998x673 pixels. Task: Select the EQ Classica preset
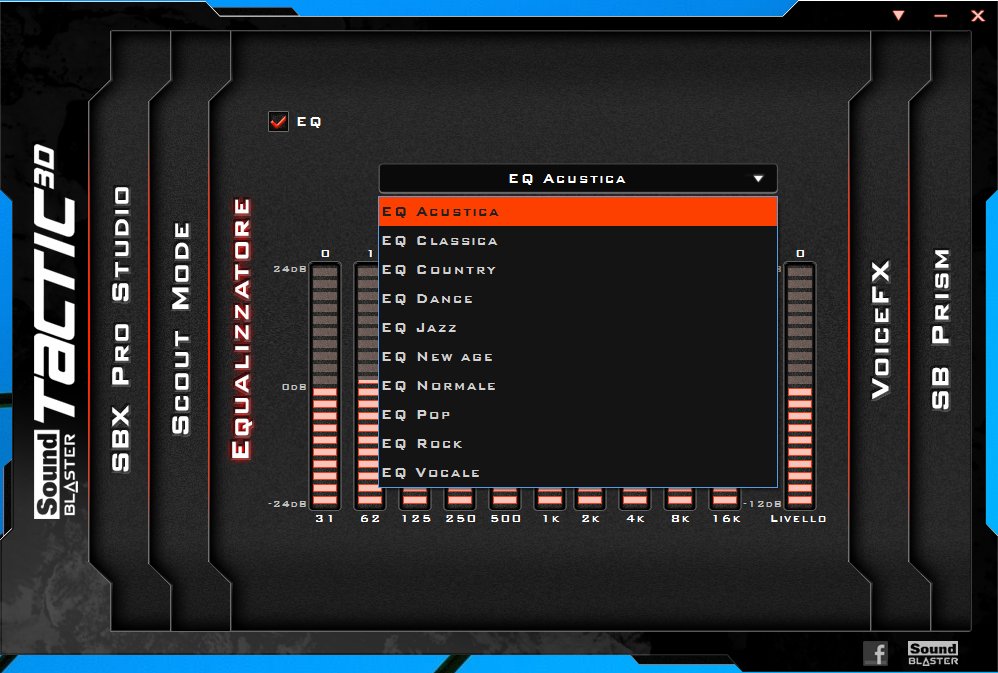(578, 241)
